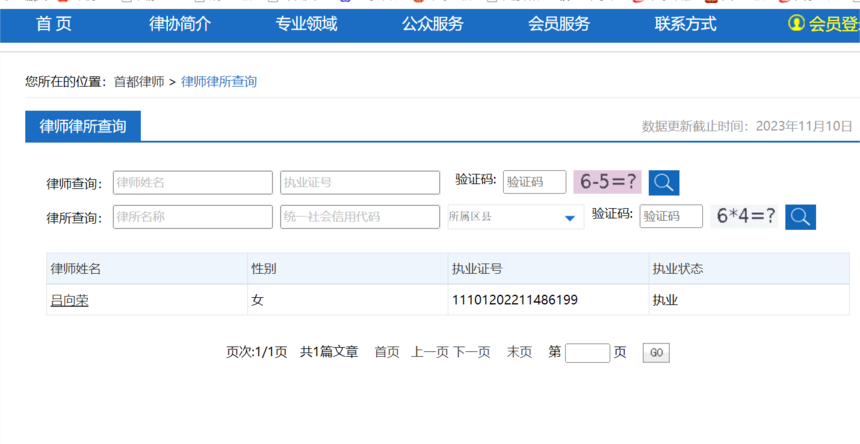The height and width of the screenshot is (444, 860).
Task: Click the 会员登录 text link
Action: [x=834, y=24]
